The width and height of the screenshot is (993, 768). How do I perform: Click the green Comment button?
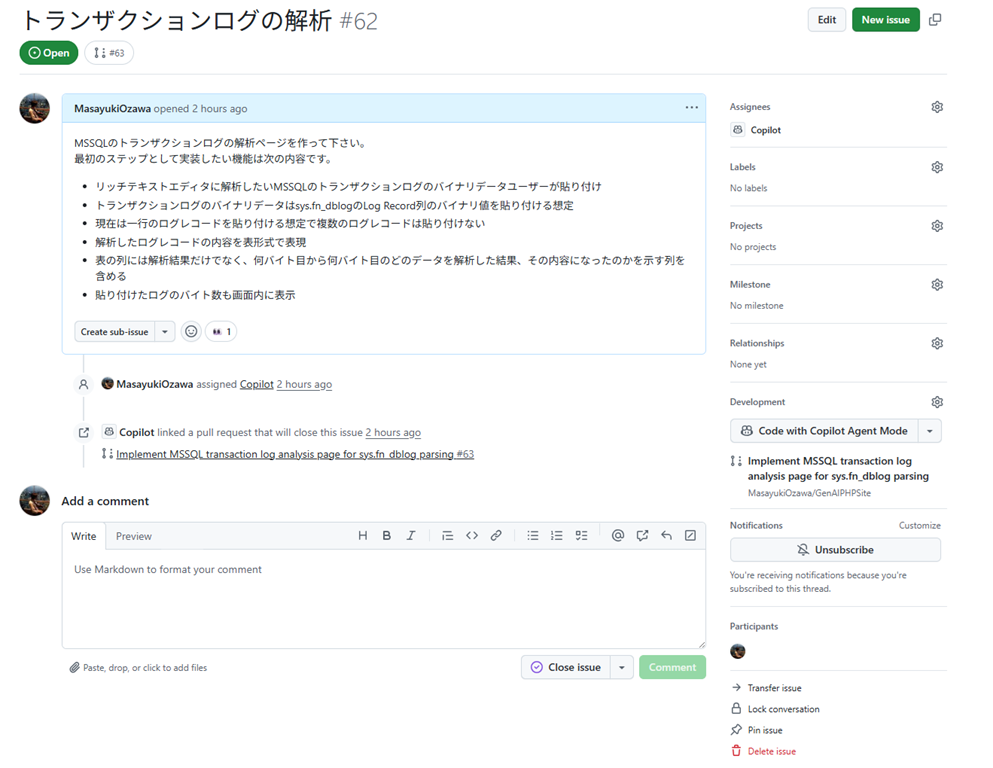pyautogui.click(x=673, y=667)
